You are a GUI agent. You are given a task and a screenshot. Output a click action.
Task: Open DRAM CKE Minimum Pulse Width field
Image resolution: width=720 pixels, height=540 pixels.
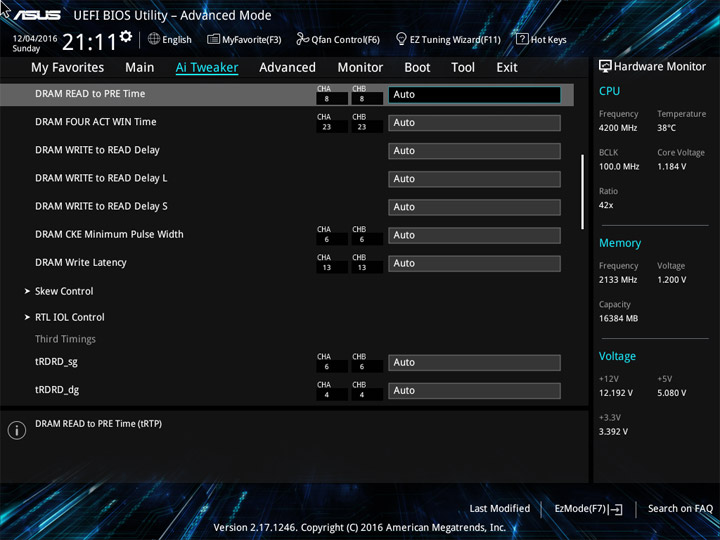click(474, 236)
